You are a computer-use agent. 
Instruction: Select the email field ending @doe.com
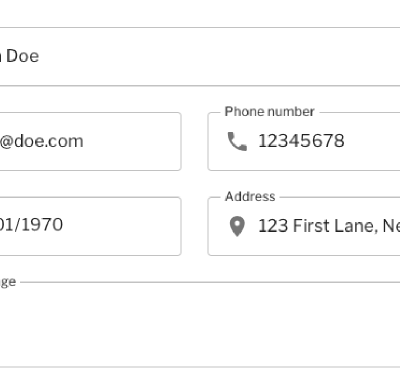coord(90,142)
